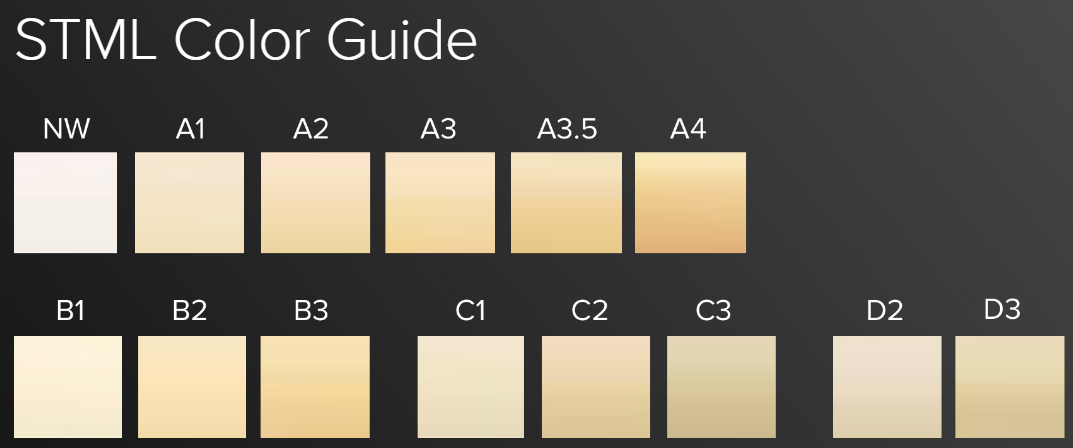Pick the A4 color swatch

(x=690, y=203)
